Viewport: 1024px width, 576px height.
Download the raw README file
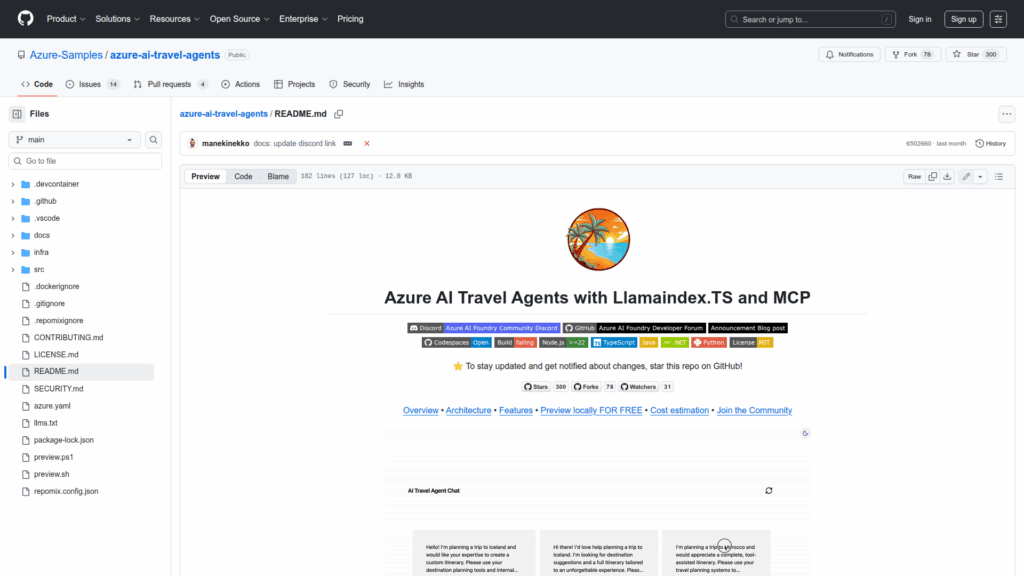point(947,177)
